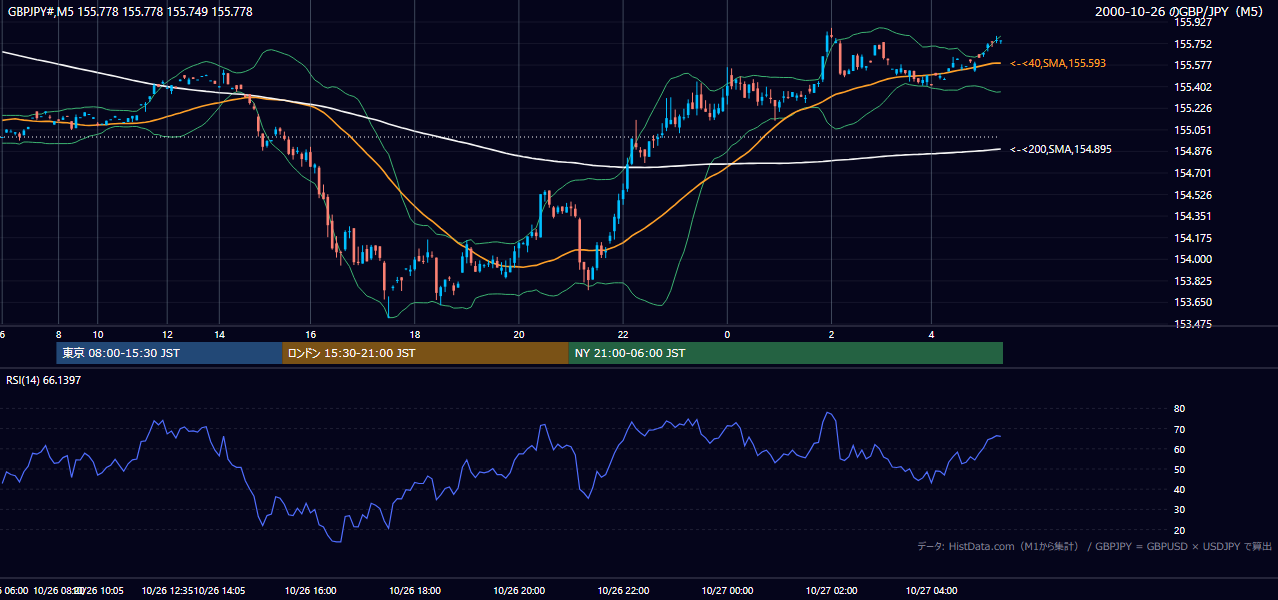Click the 10/27 02:00 bottom time label
The height and width of the screenshot is (600, 1278).
(x=831, y=591)
